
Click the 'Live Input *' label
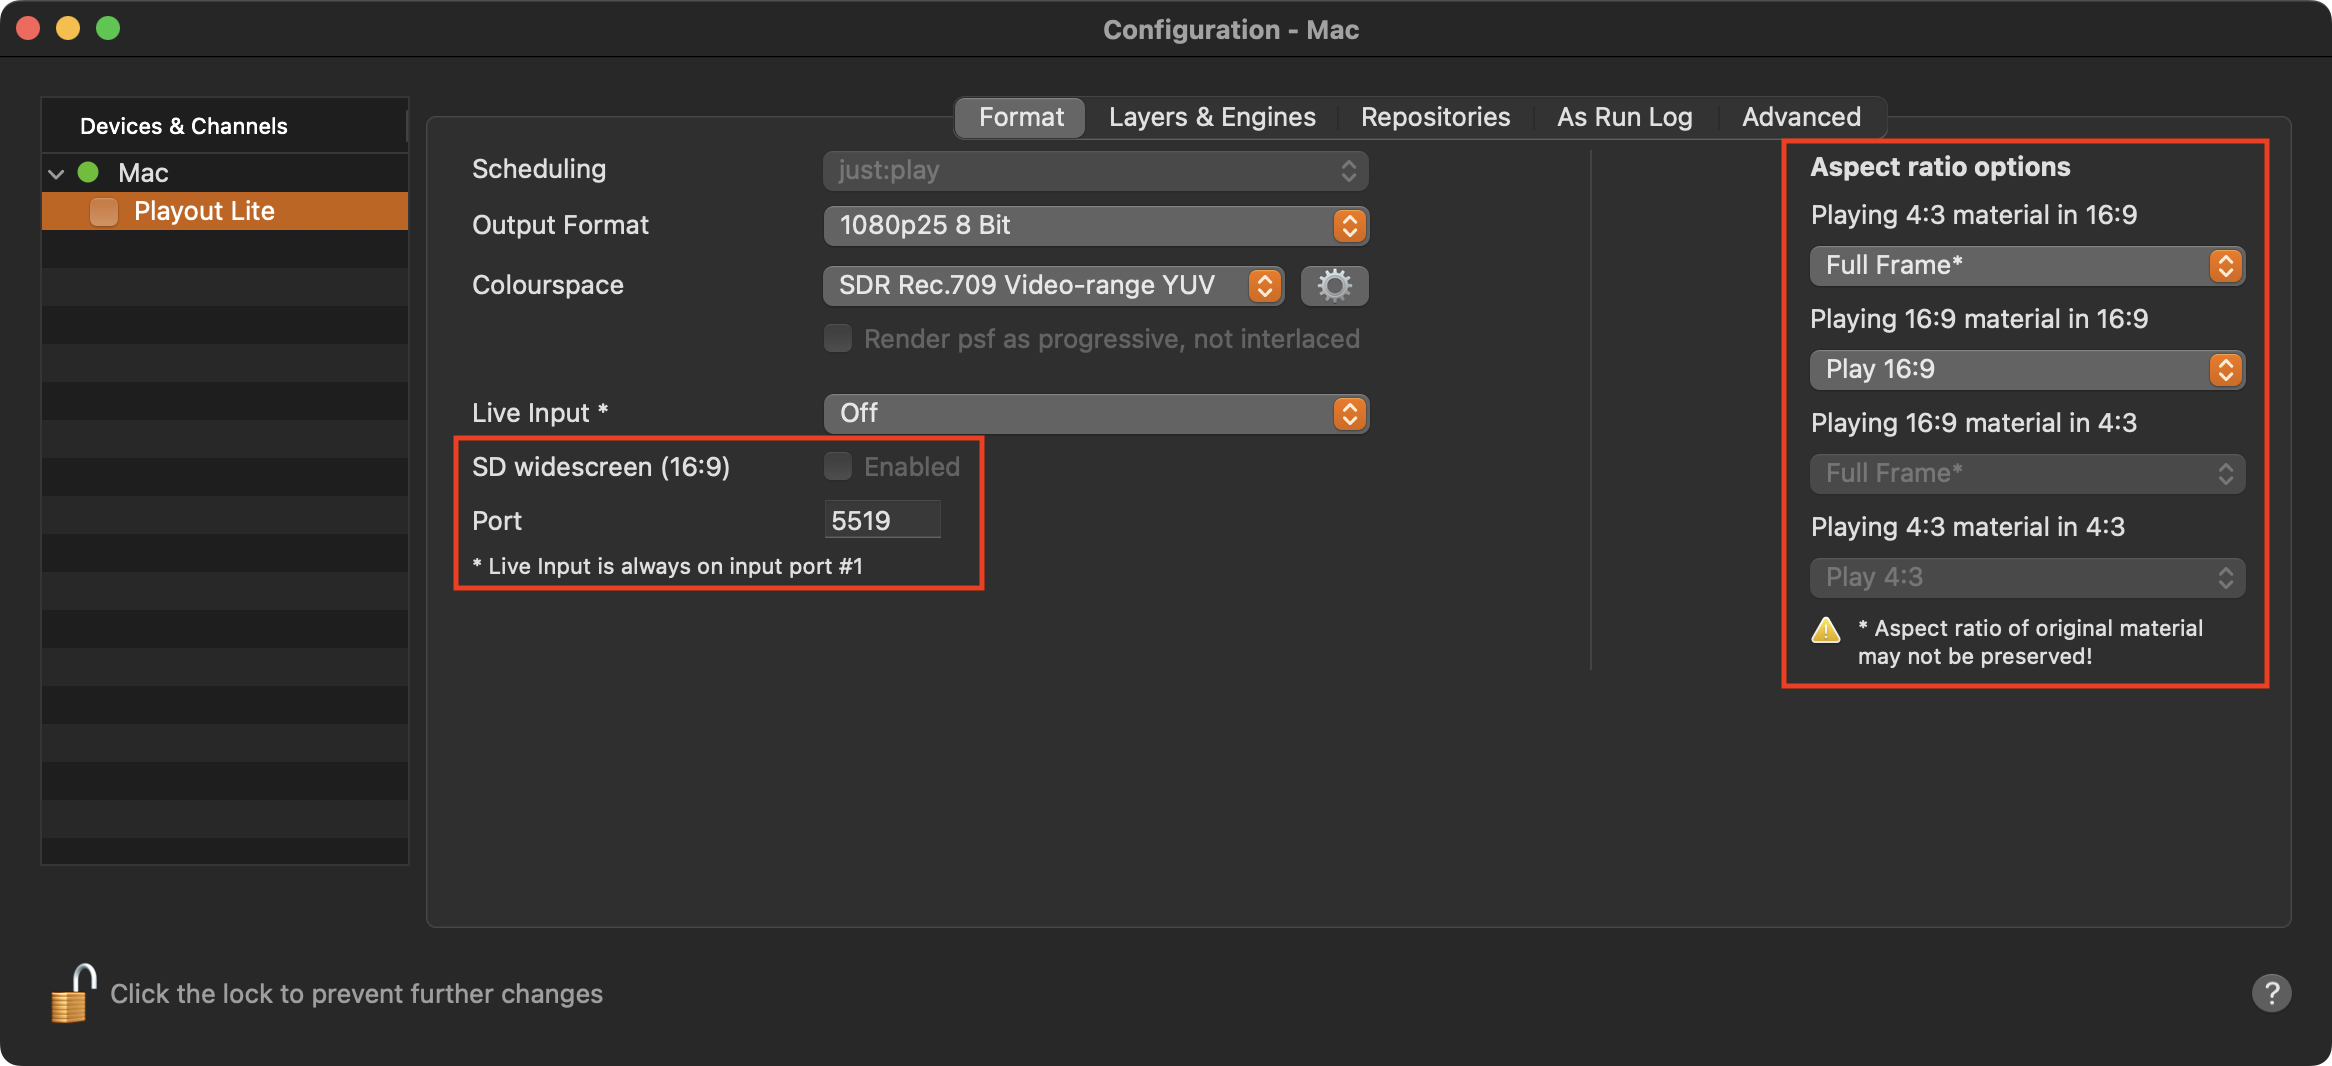(x=540, y=414)
